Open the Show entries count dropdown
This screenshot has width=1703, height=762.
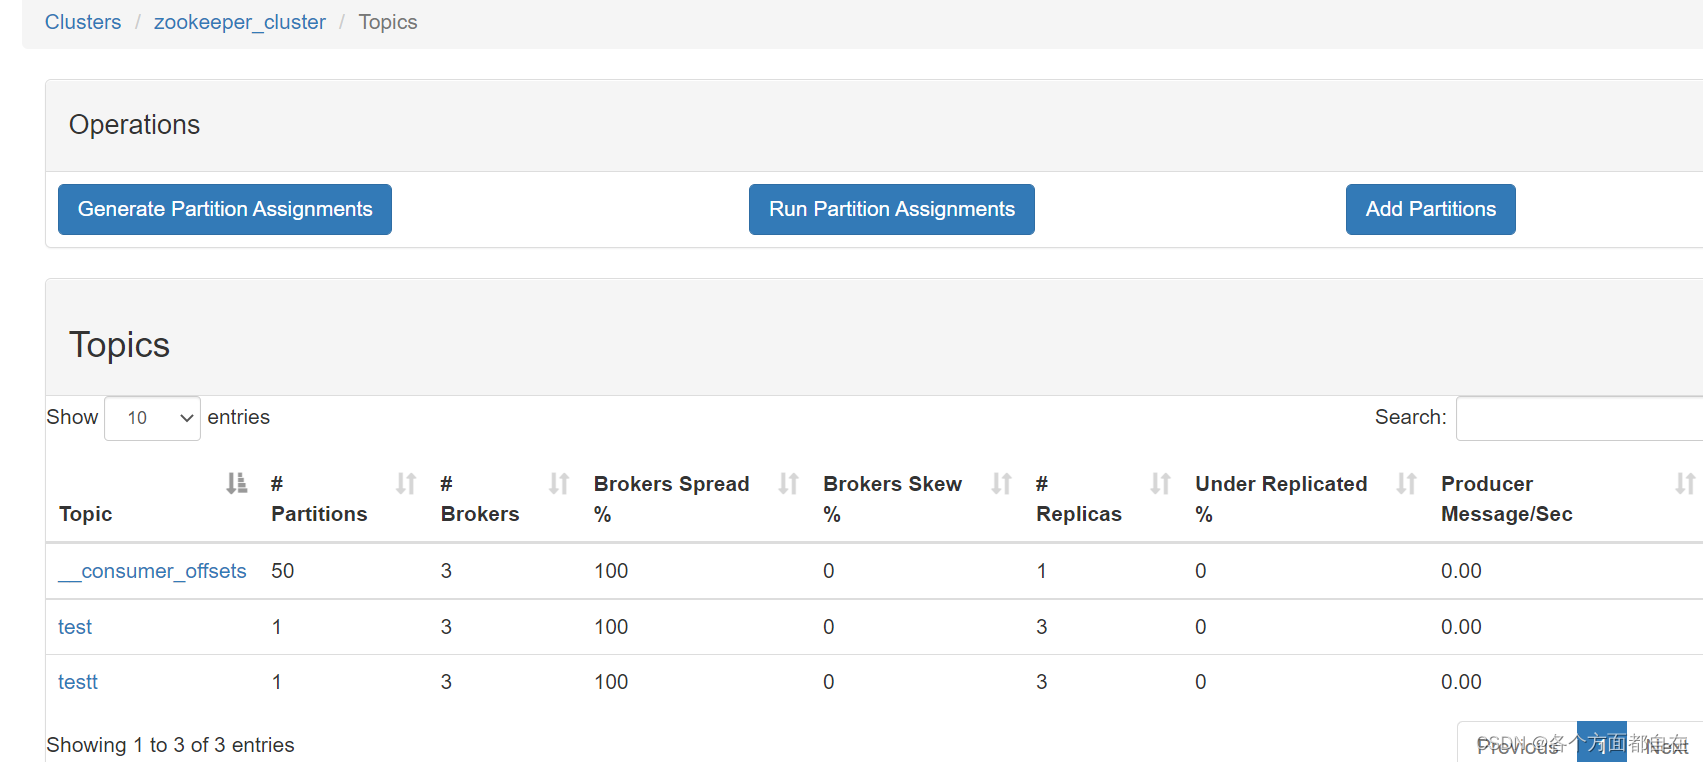coord(152,418)
